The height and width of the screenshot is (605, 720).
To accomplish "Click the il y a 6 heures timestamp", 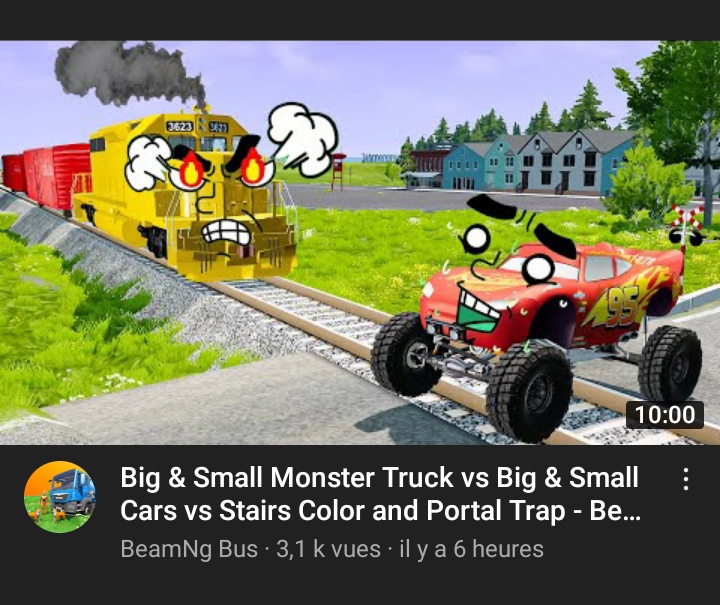I will (x=472, y=549).
